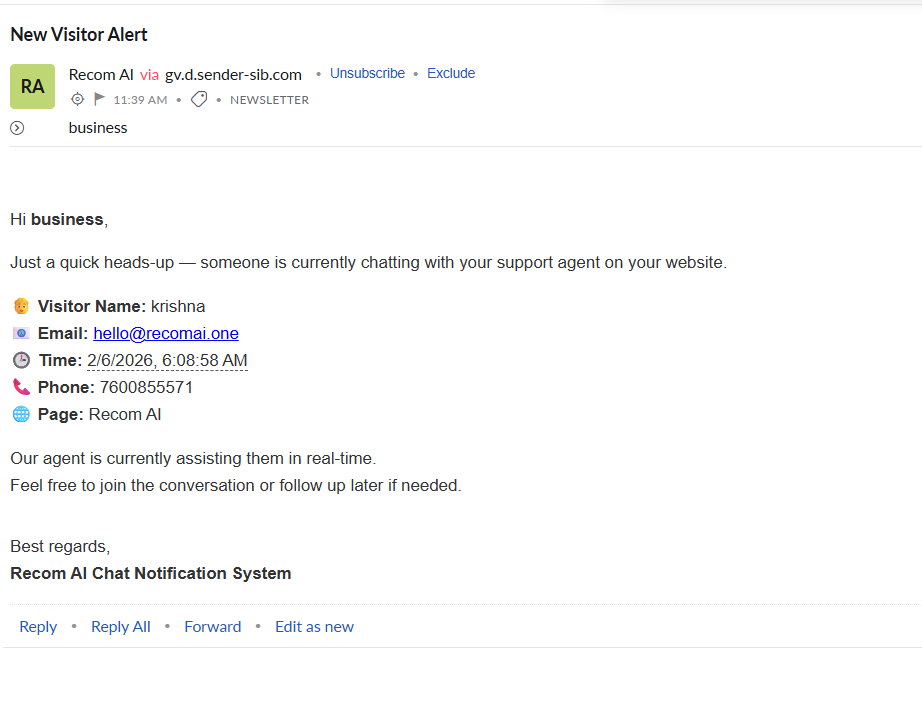Click the Recom AI Chat Notification System signature

pos(151,573)
